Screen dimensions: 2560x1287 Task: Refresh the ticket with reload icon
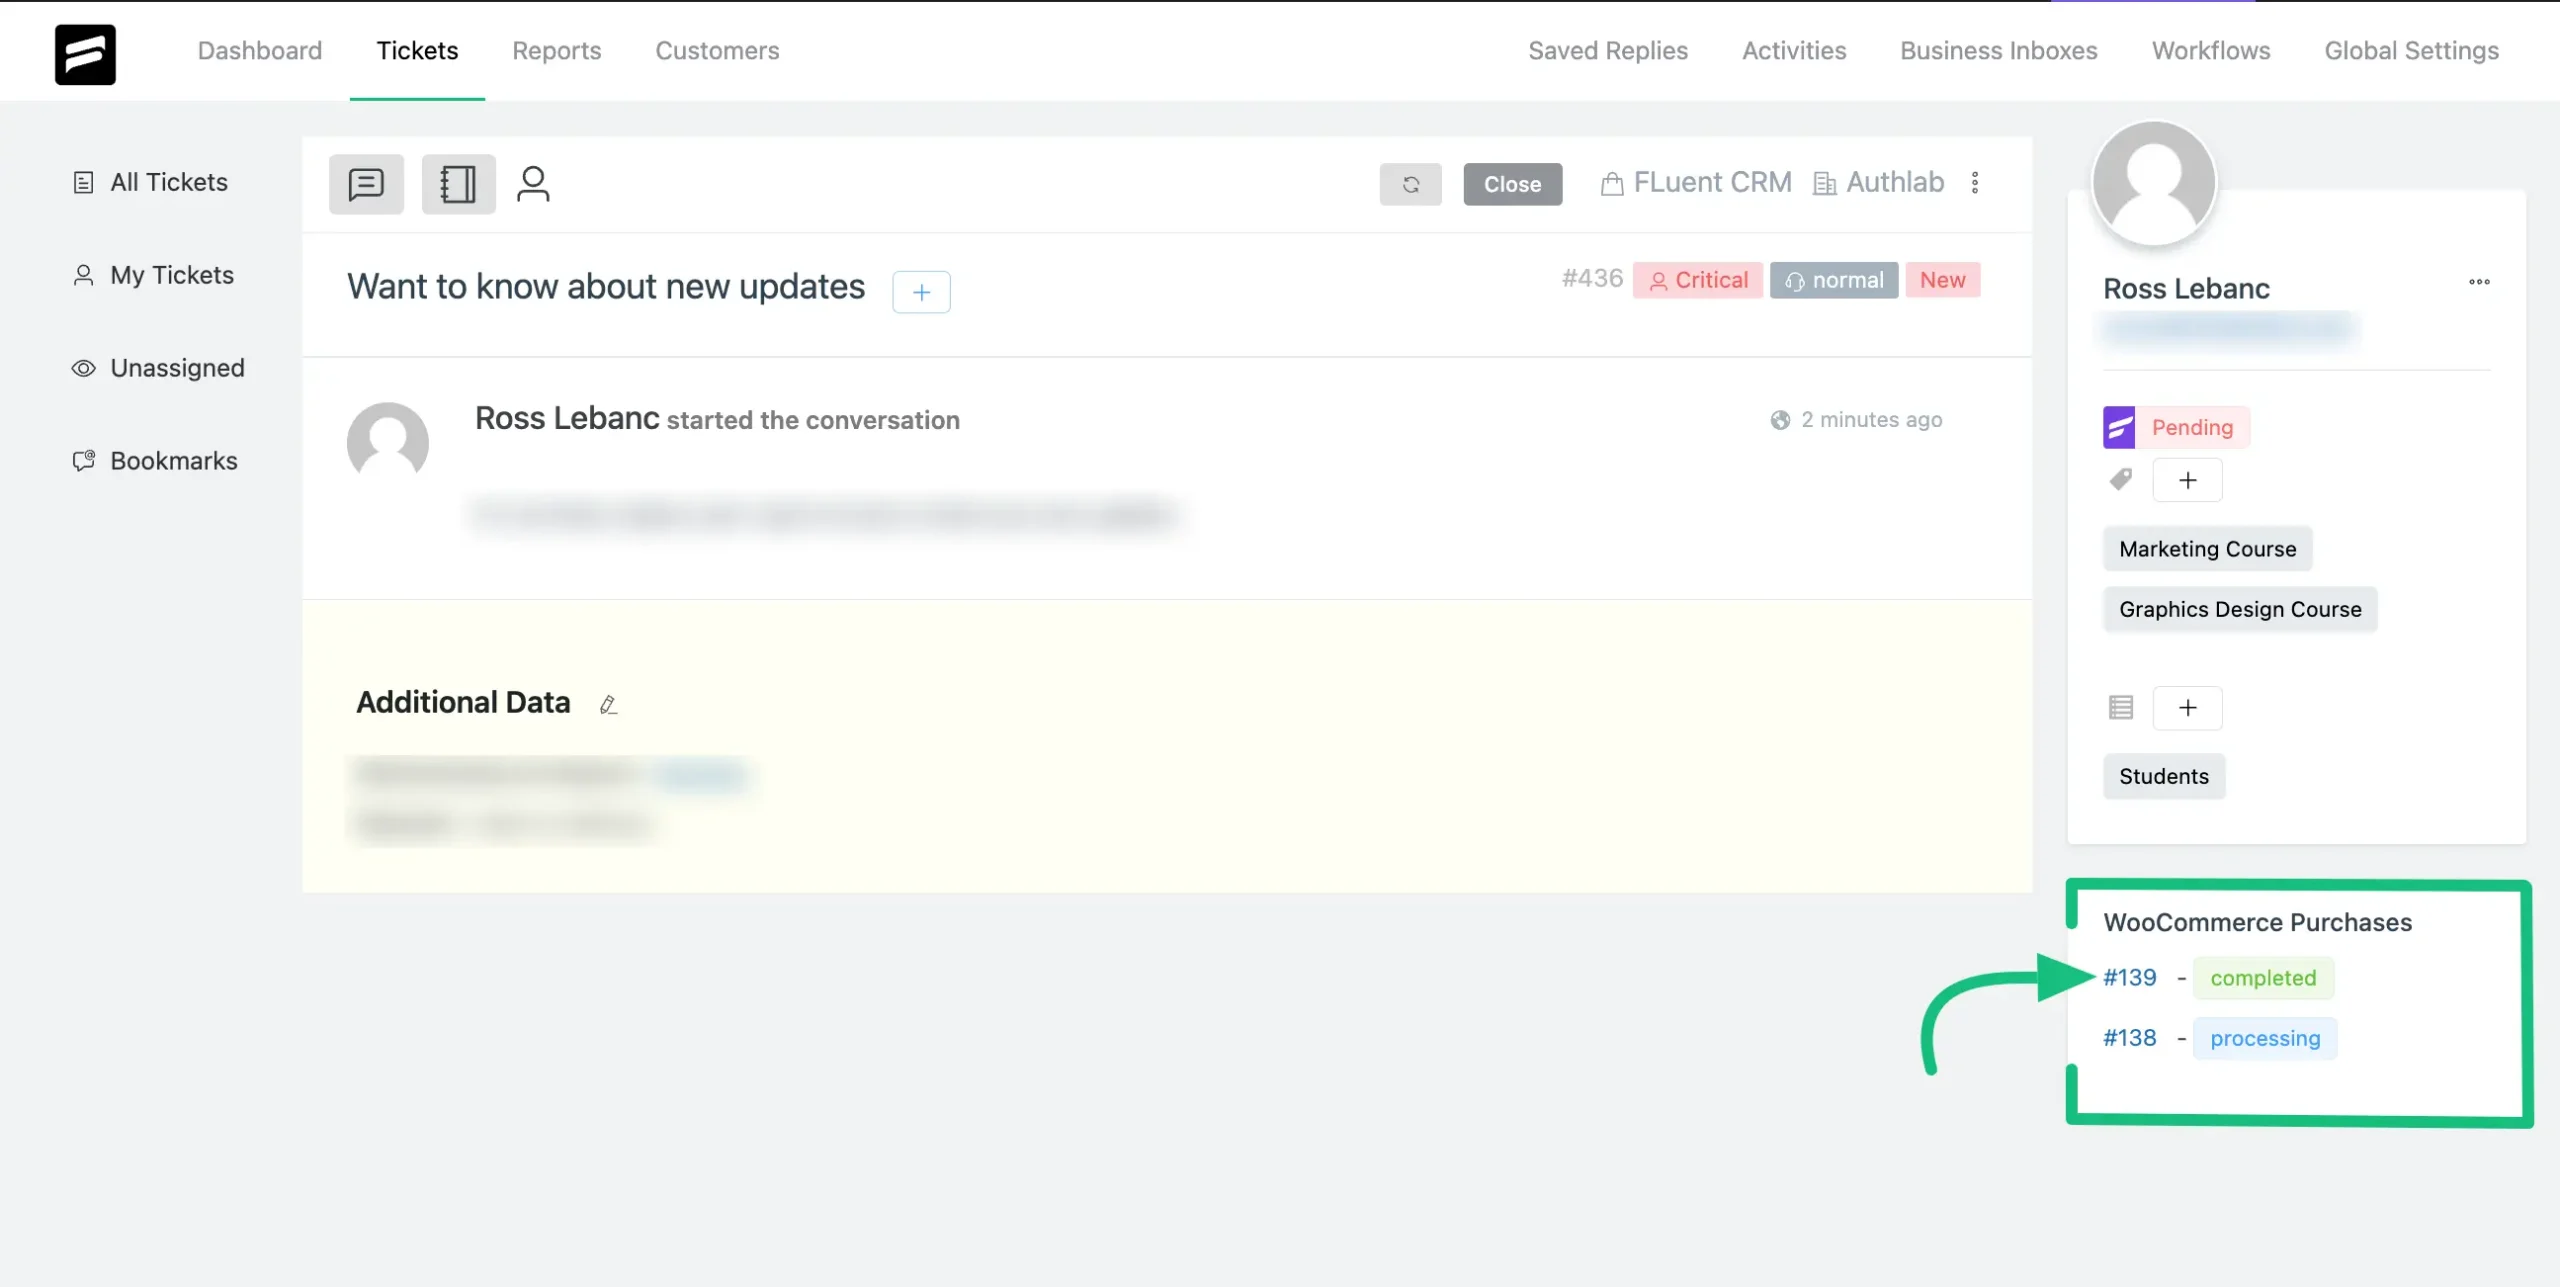click(x=1410, y=184)
